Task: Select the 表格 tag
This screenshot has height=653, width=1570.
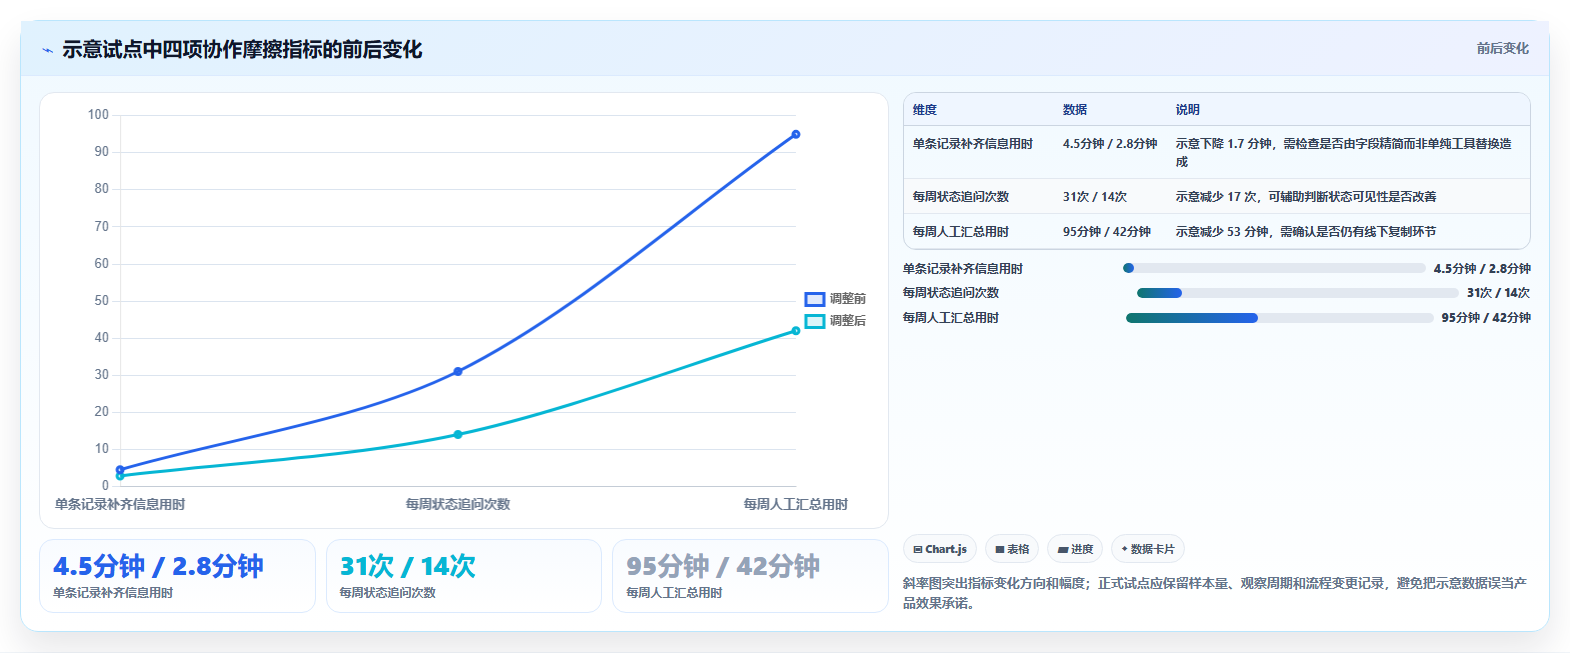Action: (1012, 549)
